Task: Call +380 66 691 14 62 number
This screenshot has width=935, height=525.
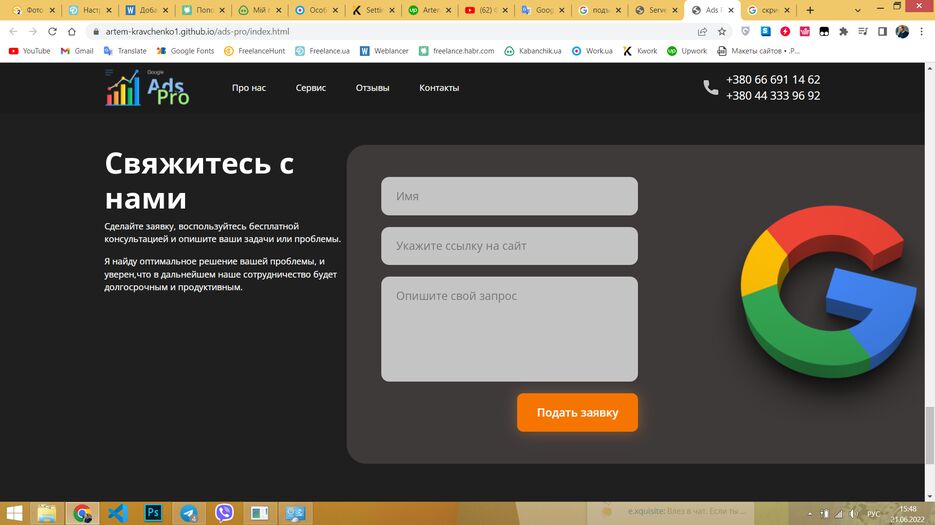Action: (773, 79)
